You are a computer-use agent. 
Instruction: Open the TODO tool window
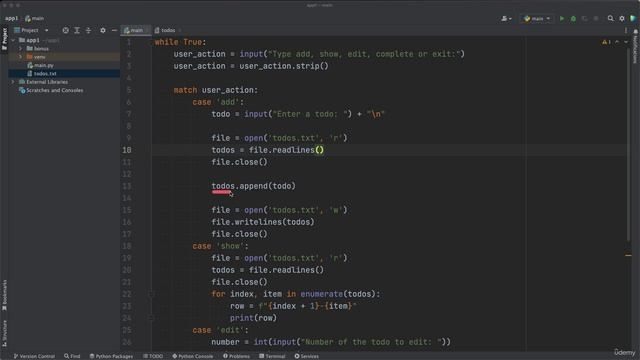coord(153,356)
